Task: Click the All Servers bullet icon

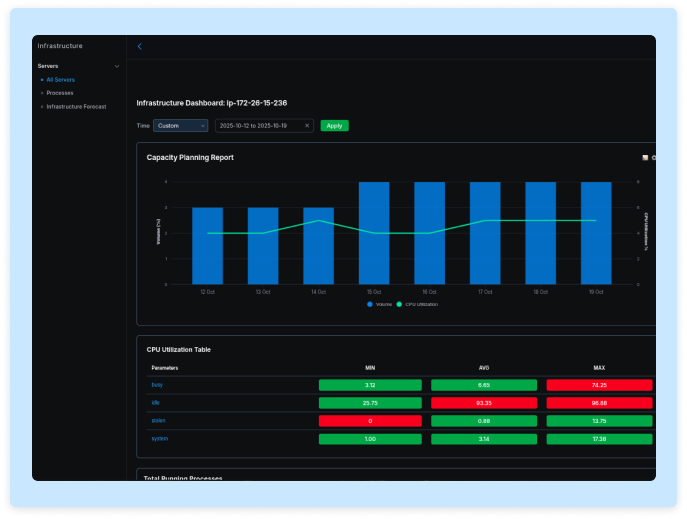Action: [42, 80]
